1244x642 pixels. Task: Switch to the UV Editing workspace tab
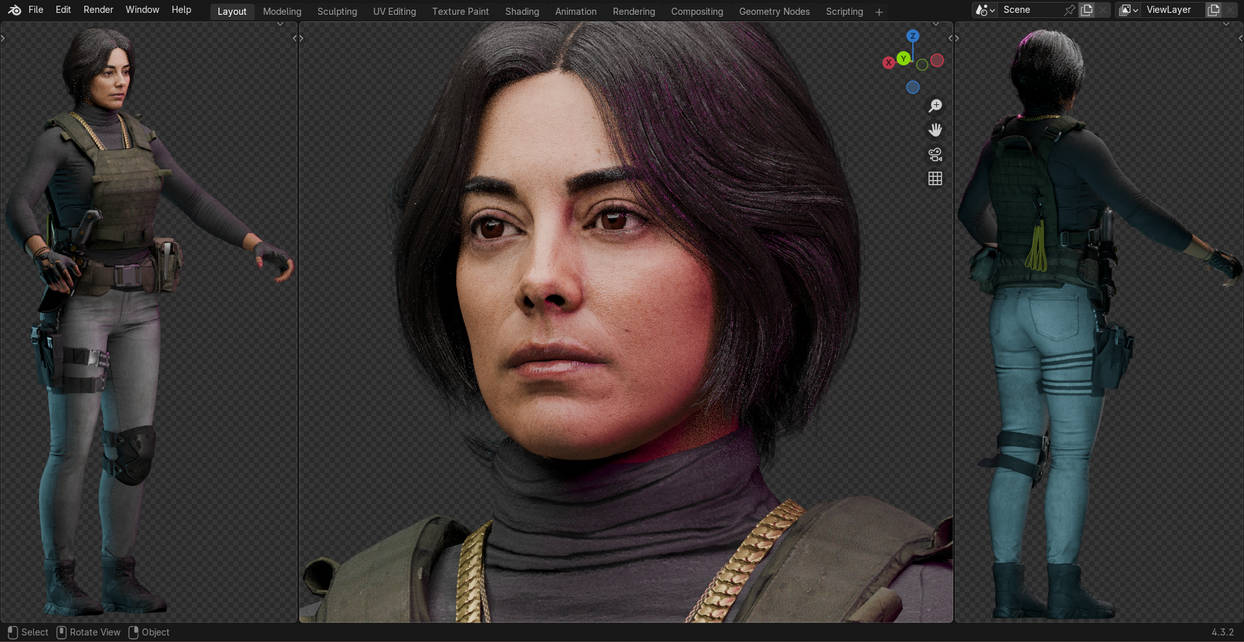pyautogui.click(x=394, y=11)
